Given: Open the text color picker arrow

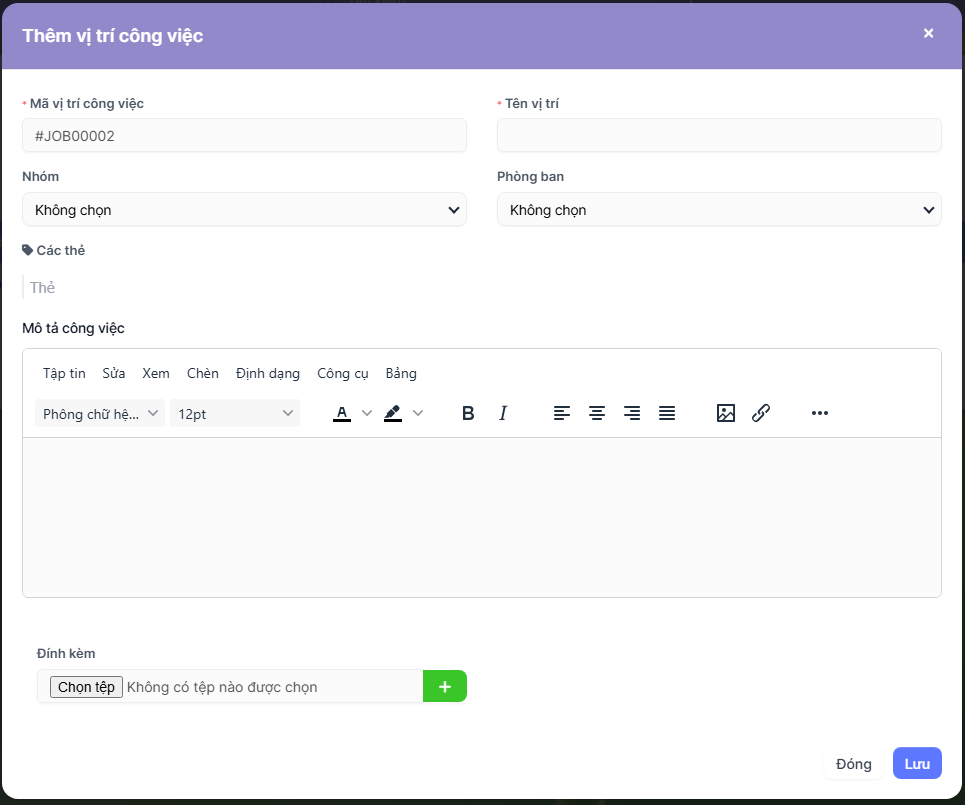Looking at the screenshot, I should coord(367,413).
